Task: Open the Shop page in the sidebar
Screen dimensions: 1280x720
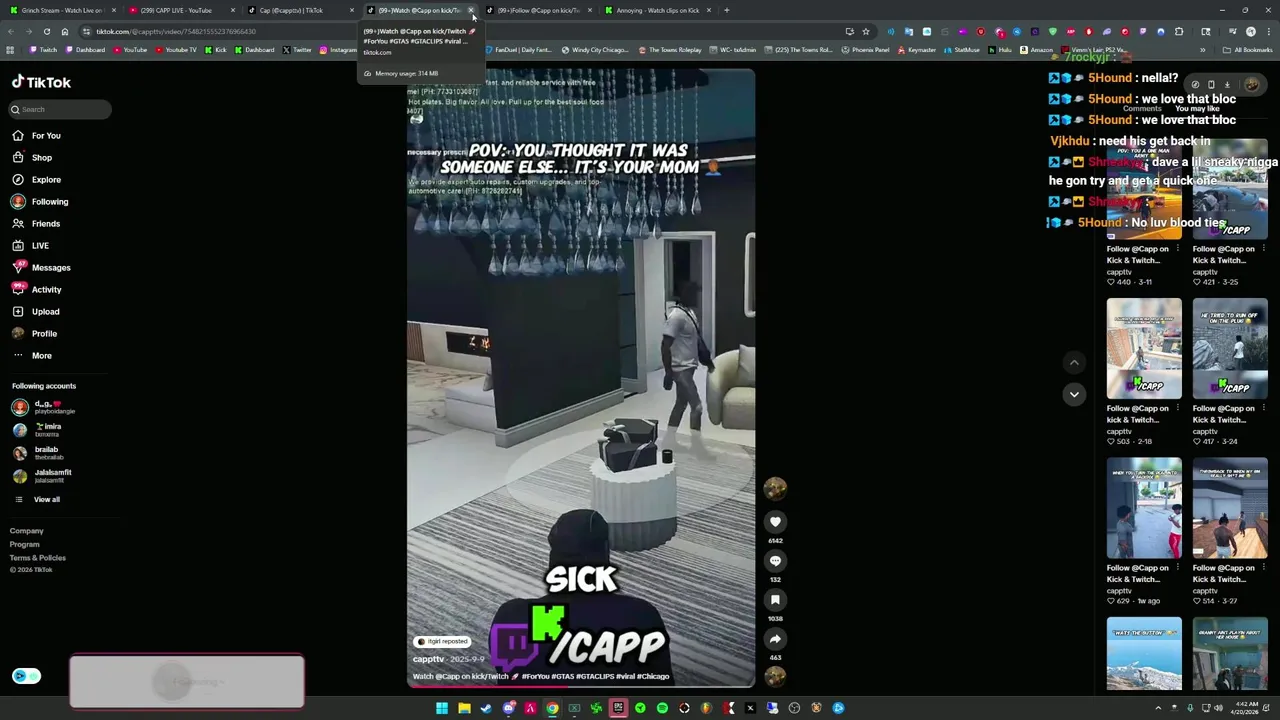Action: click(32, 158)
